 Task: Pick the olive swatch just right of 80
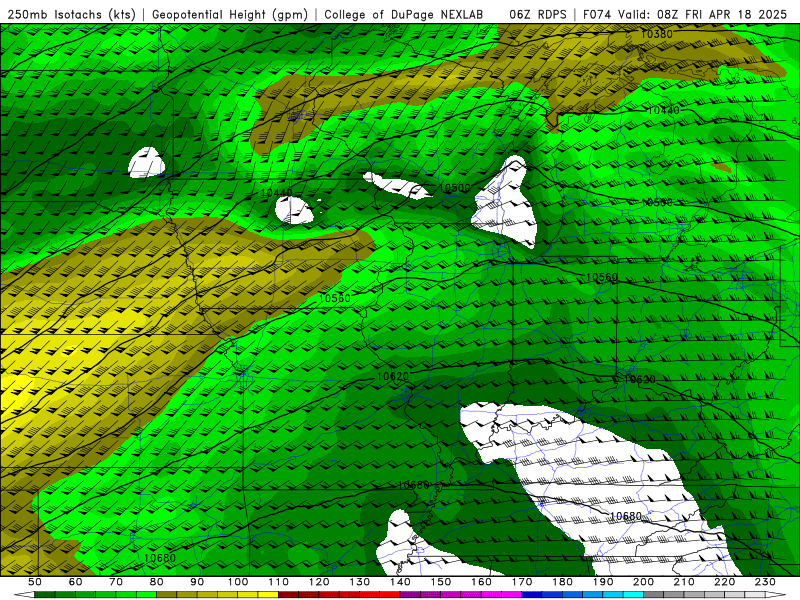pyautogui.click(x=166, y=595)
